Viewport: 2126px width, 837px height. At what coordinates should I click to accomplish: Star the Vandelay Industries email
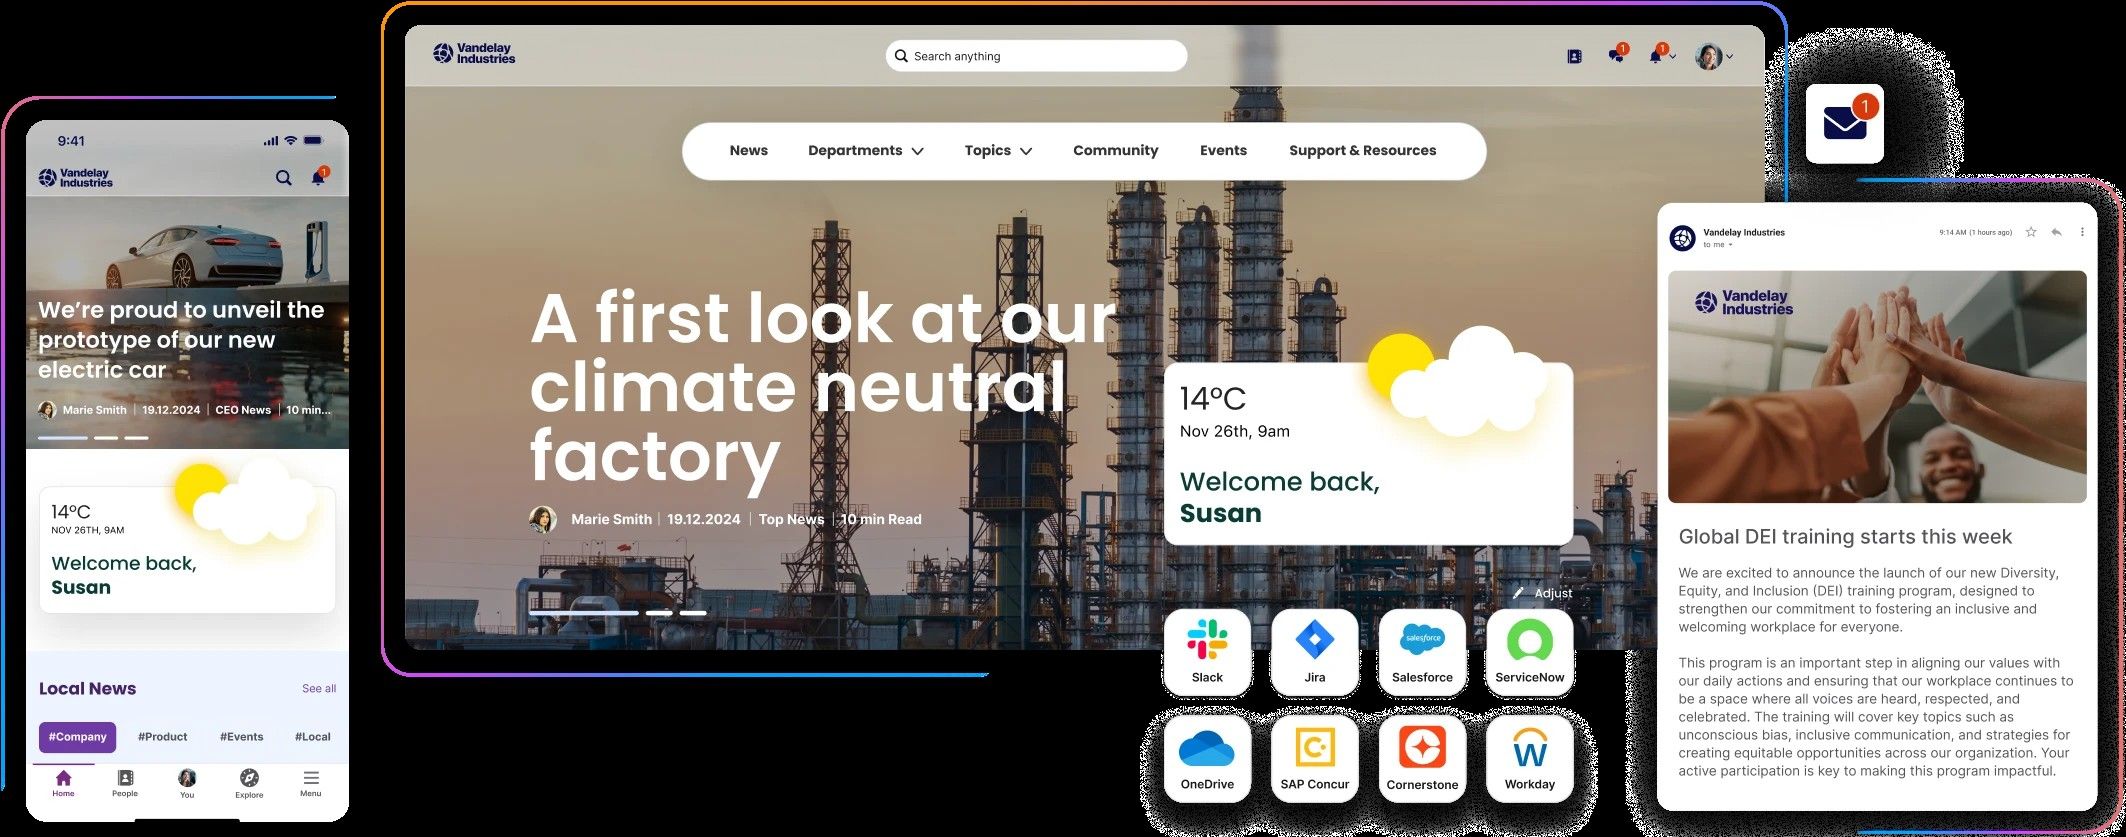pos(2031,232)
